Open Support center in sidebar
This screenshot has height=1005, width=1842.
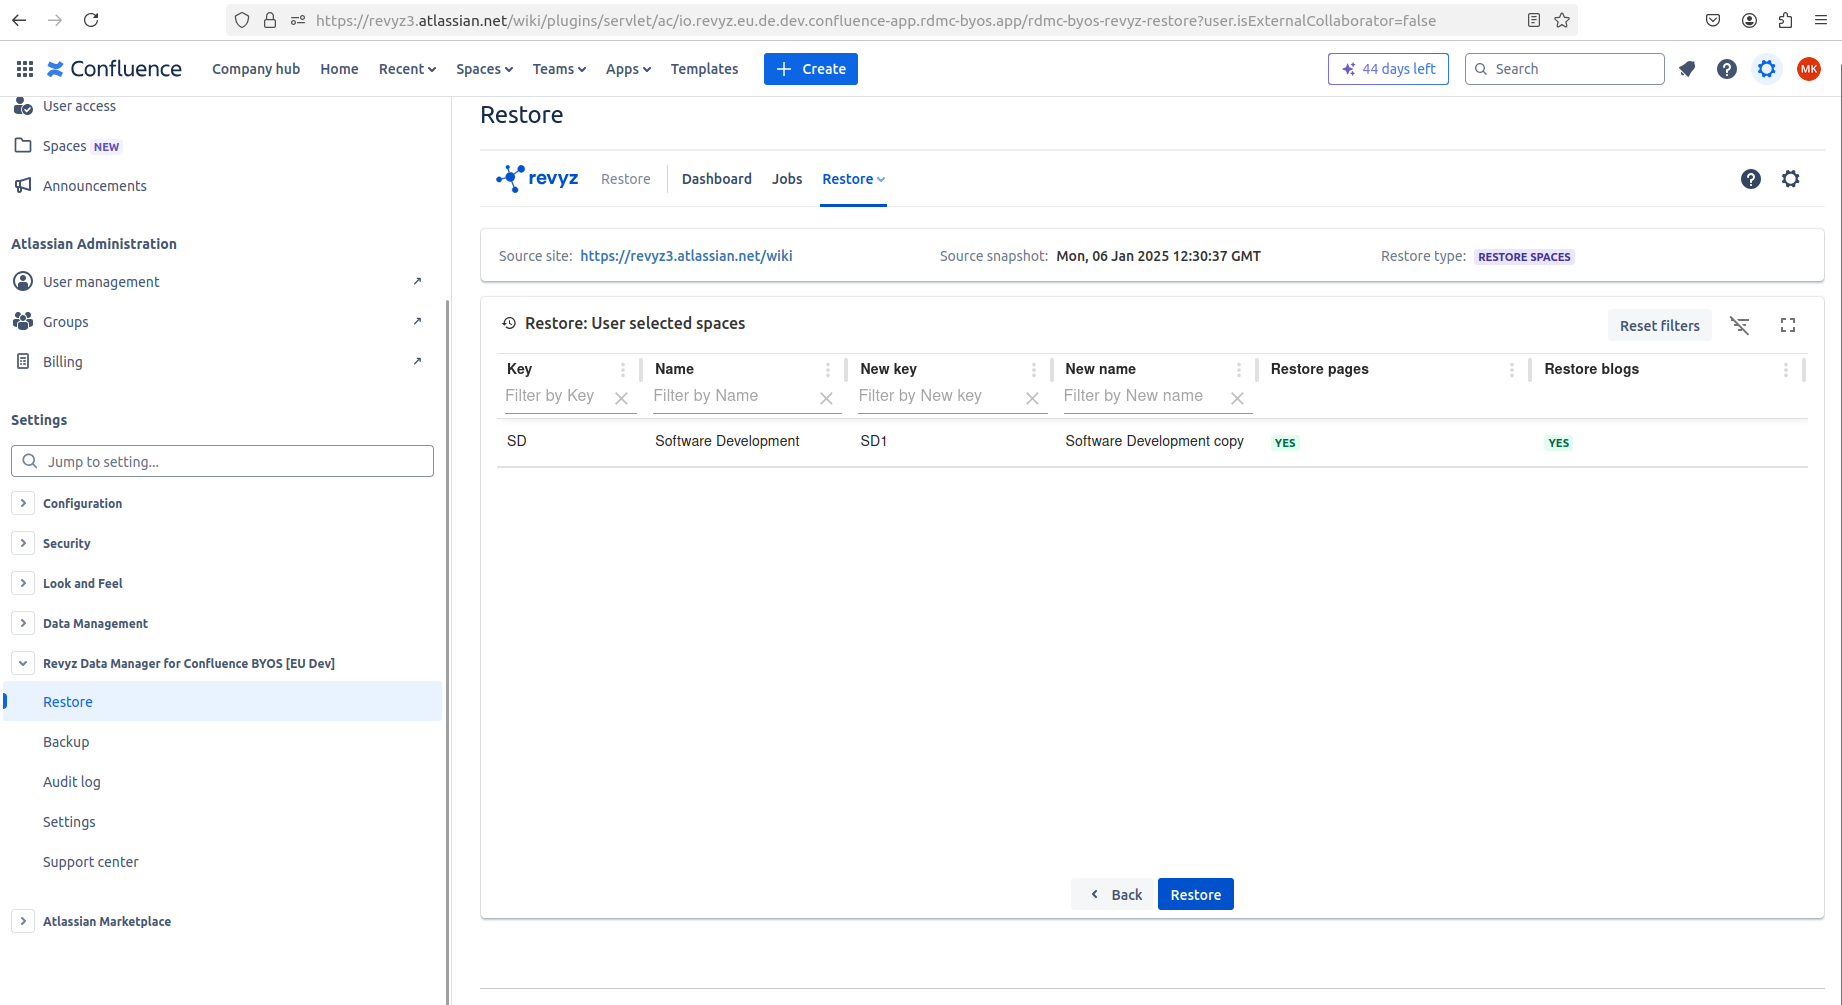tap(91, 862)
